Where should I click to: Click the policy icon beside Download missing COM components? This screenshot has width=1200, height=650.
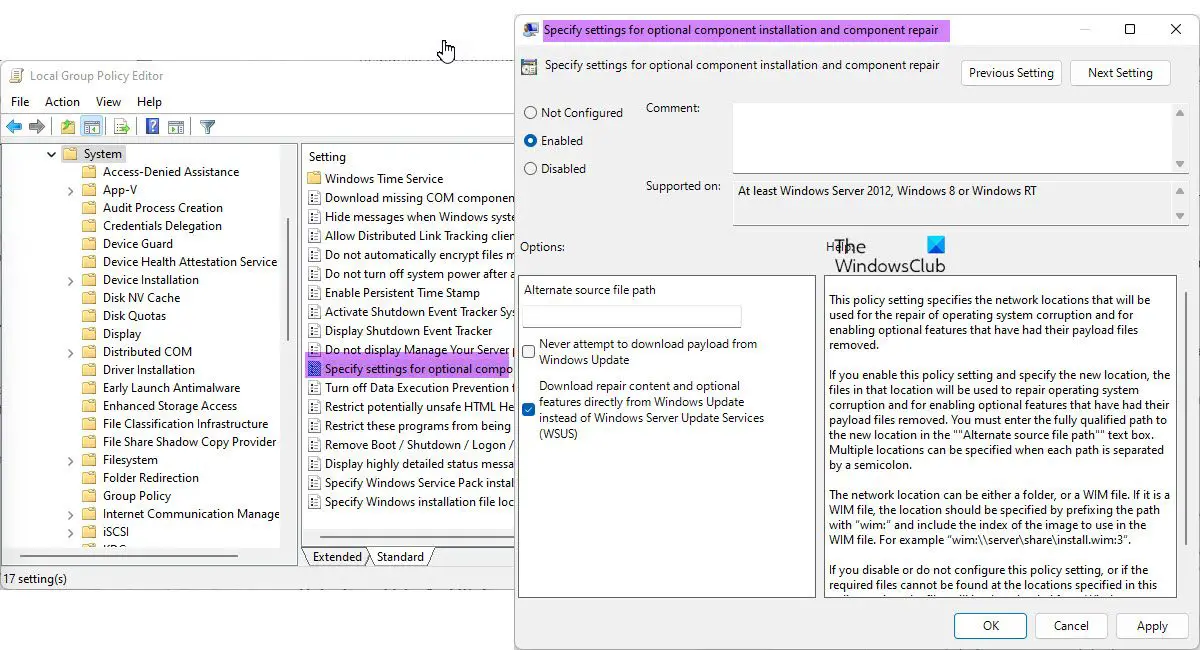314,198
